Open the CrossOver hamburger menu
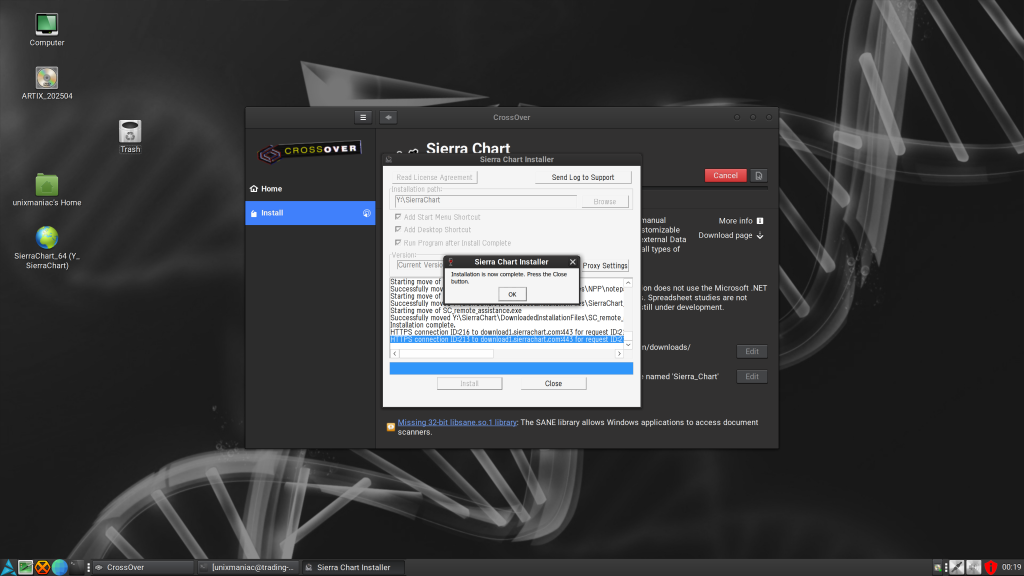The width and height of the screenshot is (1024, 576). [364, 117]
